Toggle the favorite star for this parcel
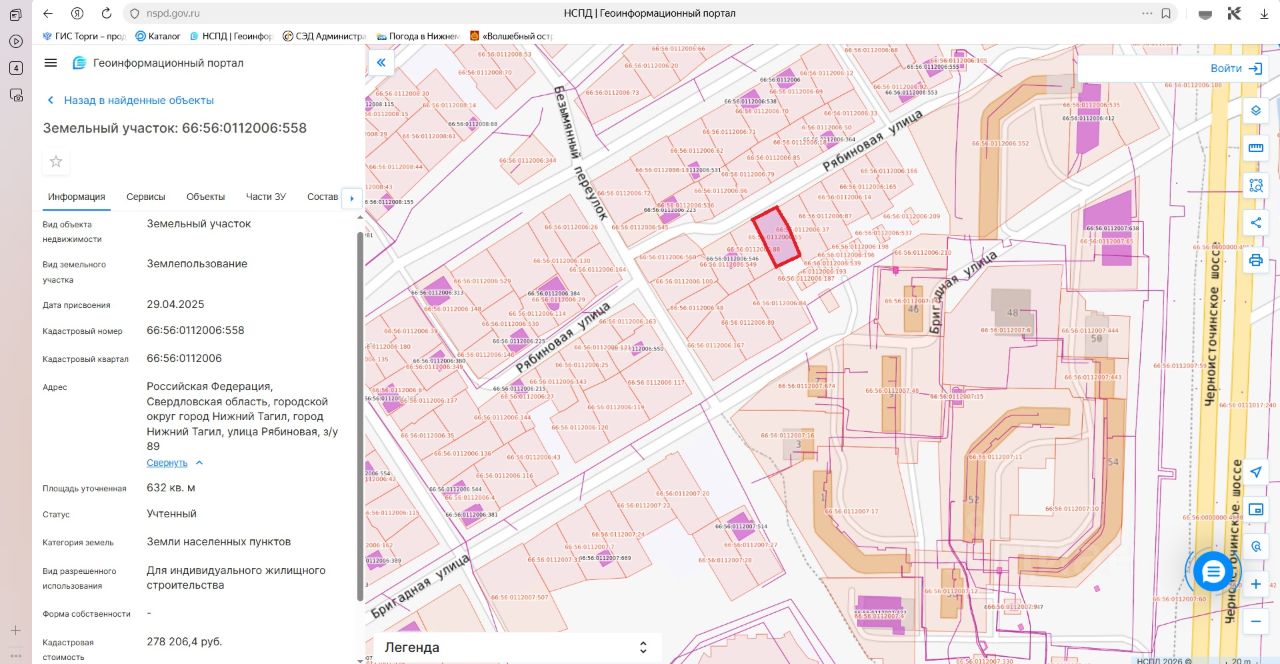Screen dimensions: 1280x664 click(56, 162)
